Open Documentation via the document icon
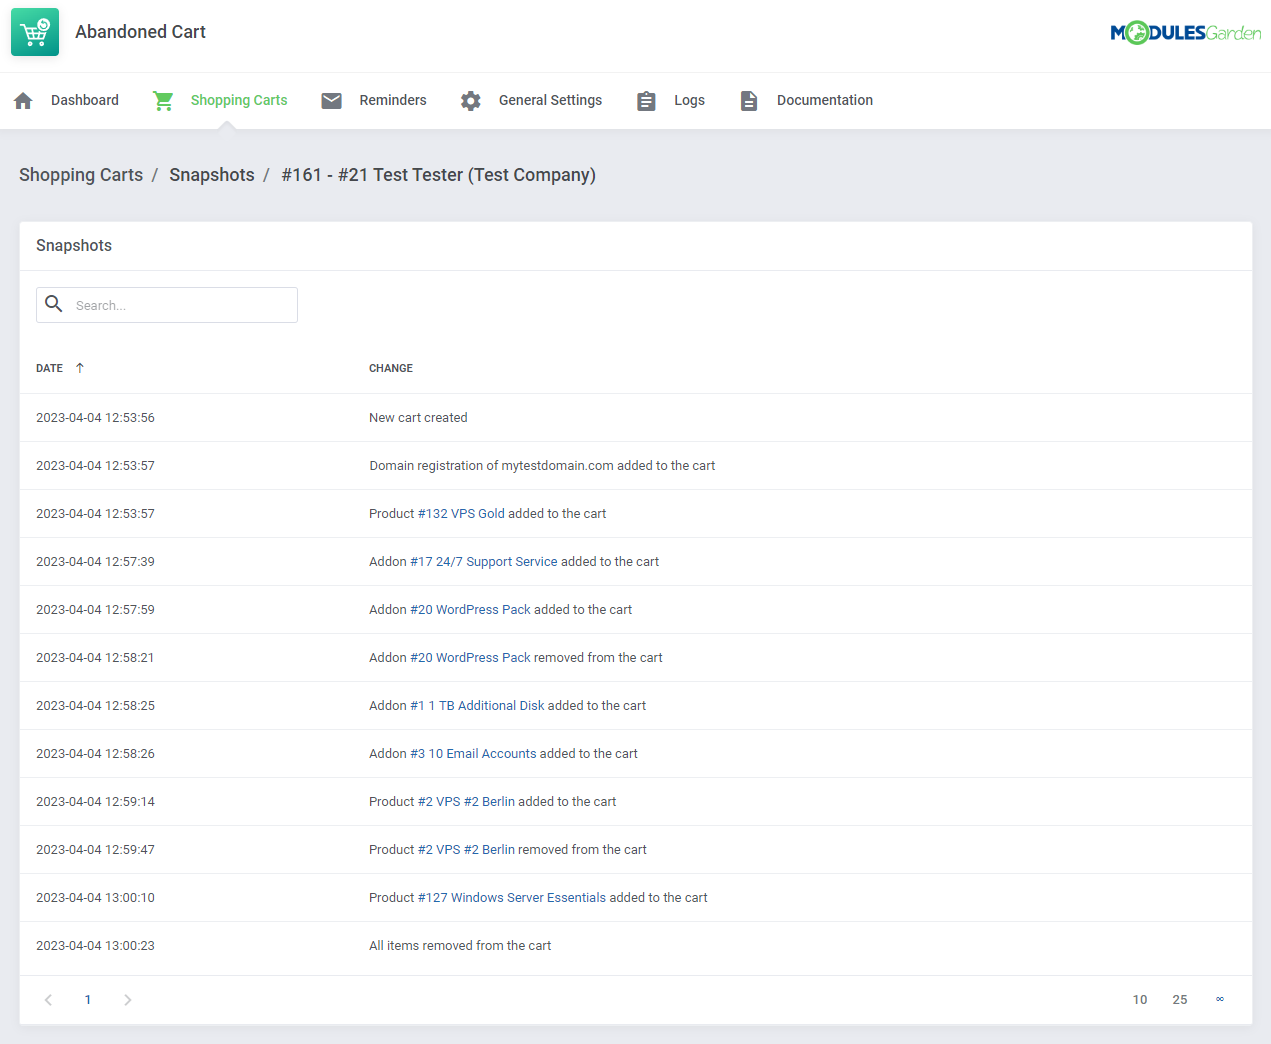The image size is (1271, 1044). 749,100
